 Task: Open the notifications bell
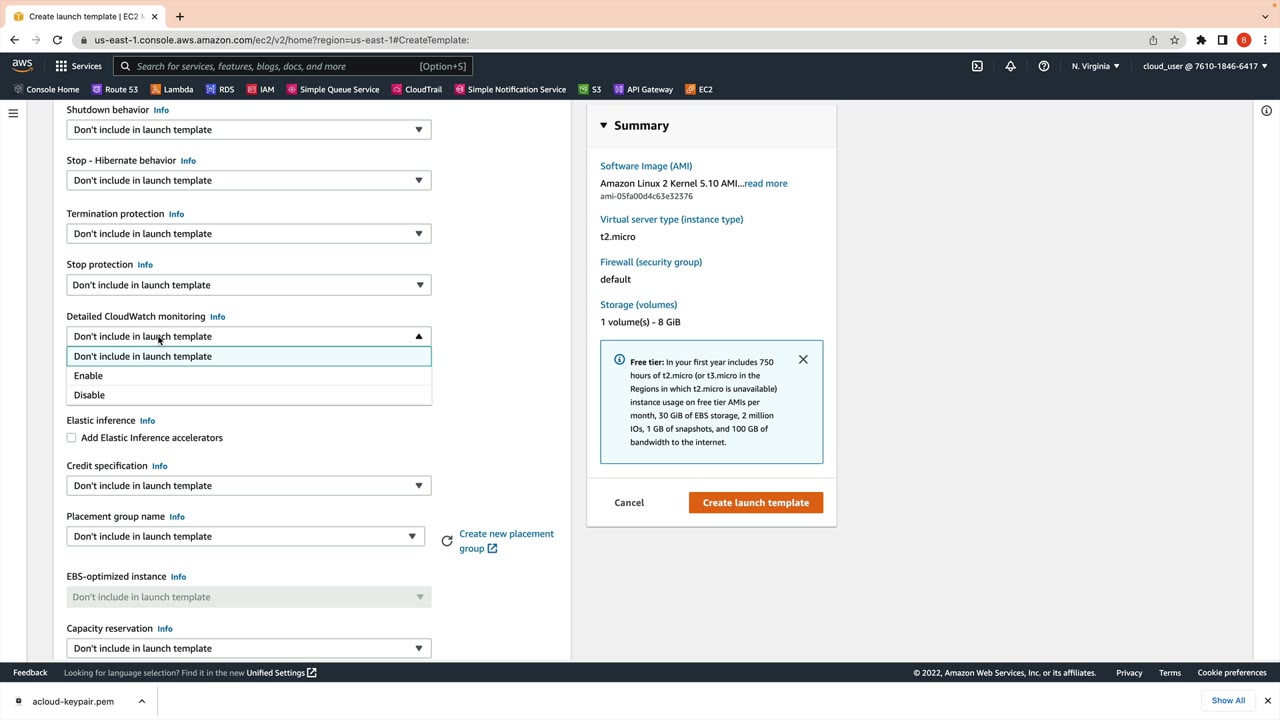click(x=1010, y=66)
